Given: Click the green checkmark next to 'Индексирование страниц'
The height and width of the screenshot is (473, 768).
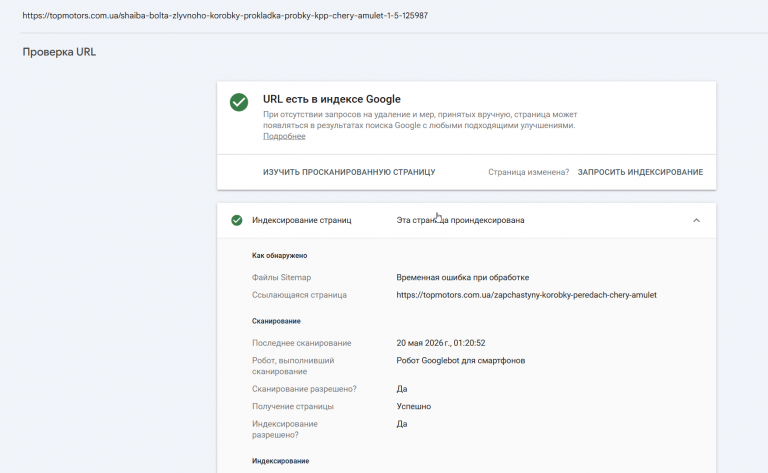Looking at the screenshot, I should 237,220.
